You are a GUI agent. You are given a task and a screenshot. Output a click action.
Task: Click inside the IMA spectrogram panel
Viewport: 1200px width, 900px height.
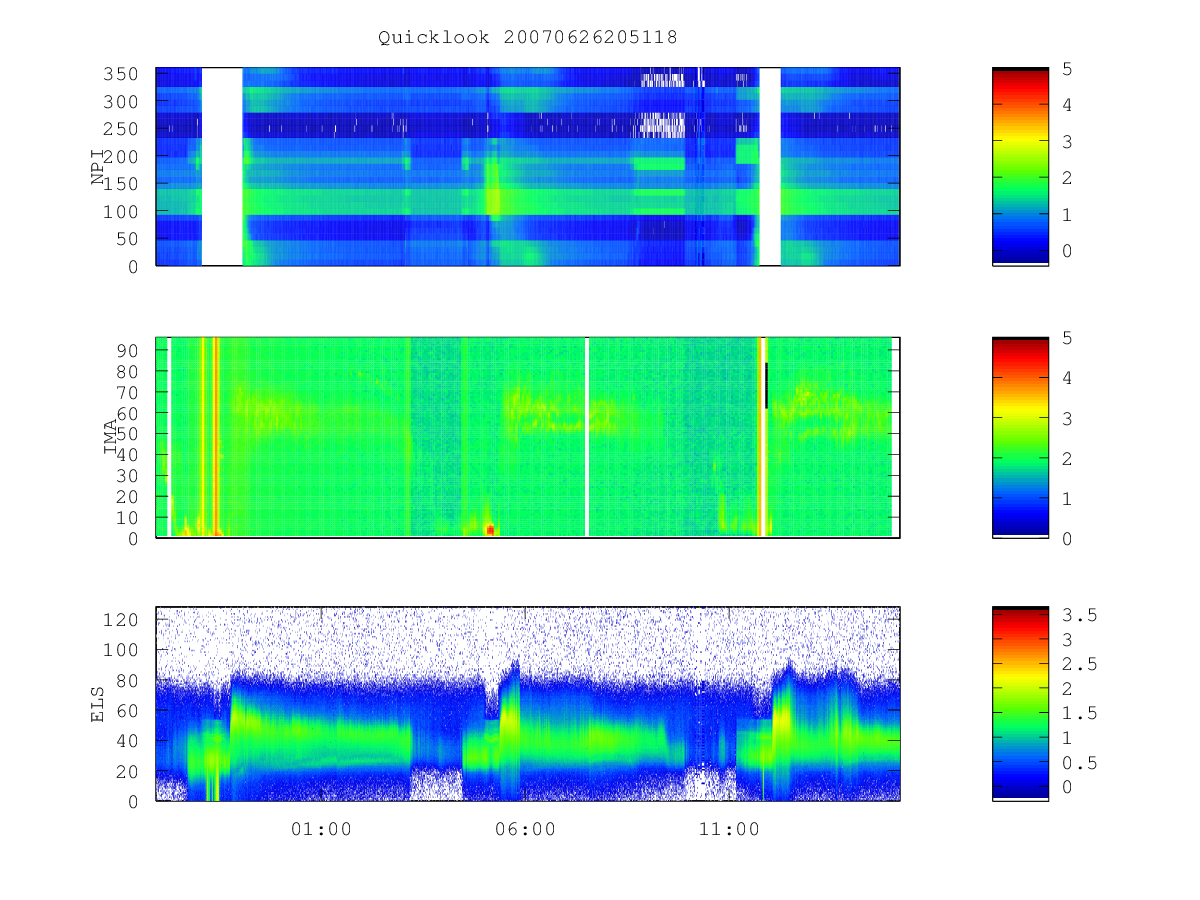[x=528, y=438]
